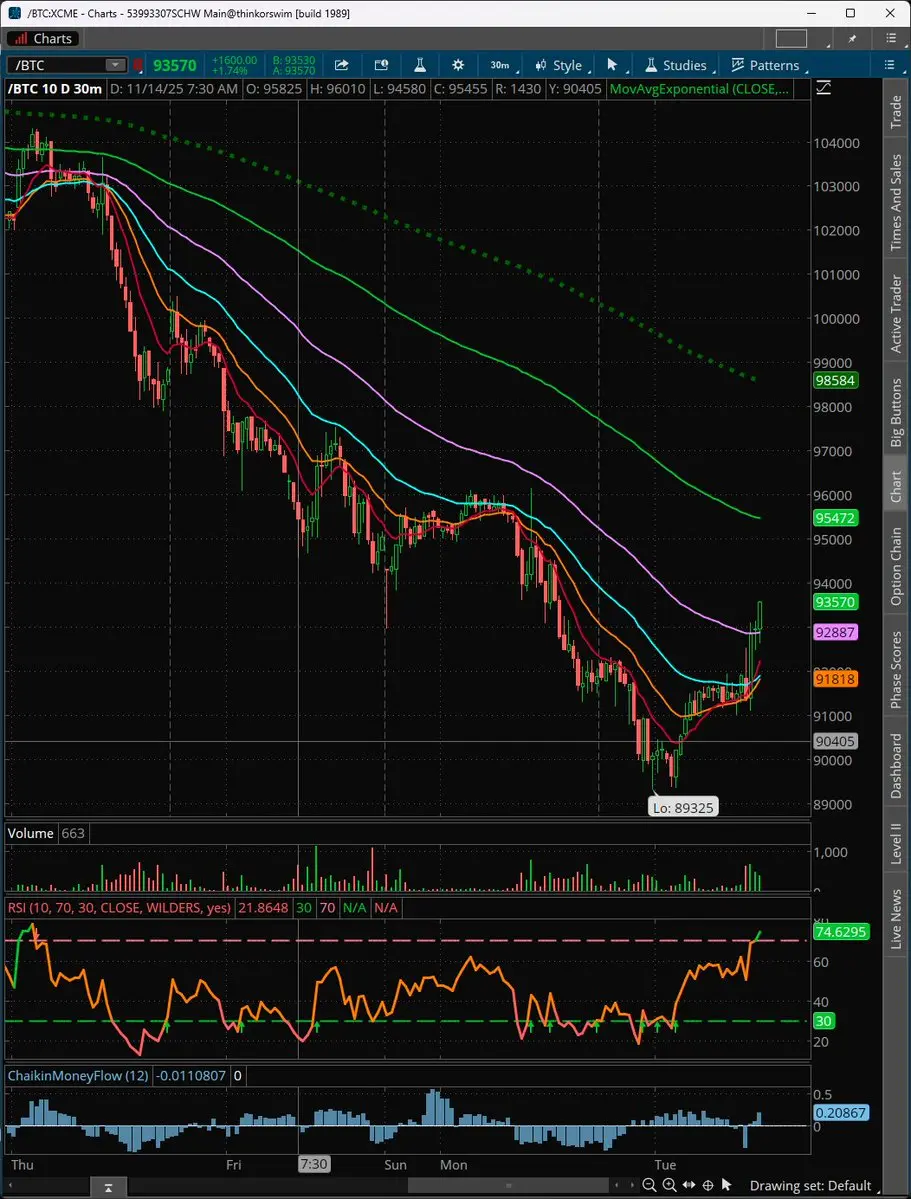The height and width of the screenshot is (1199, 911).
Task: Click the 90405 gray price bubble
Action: click(835, 741)
